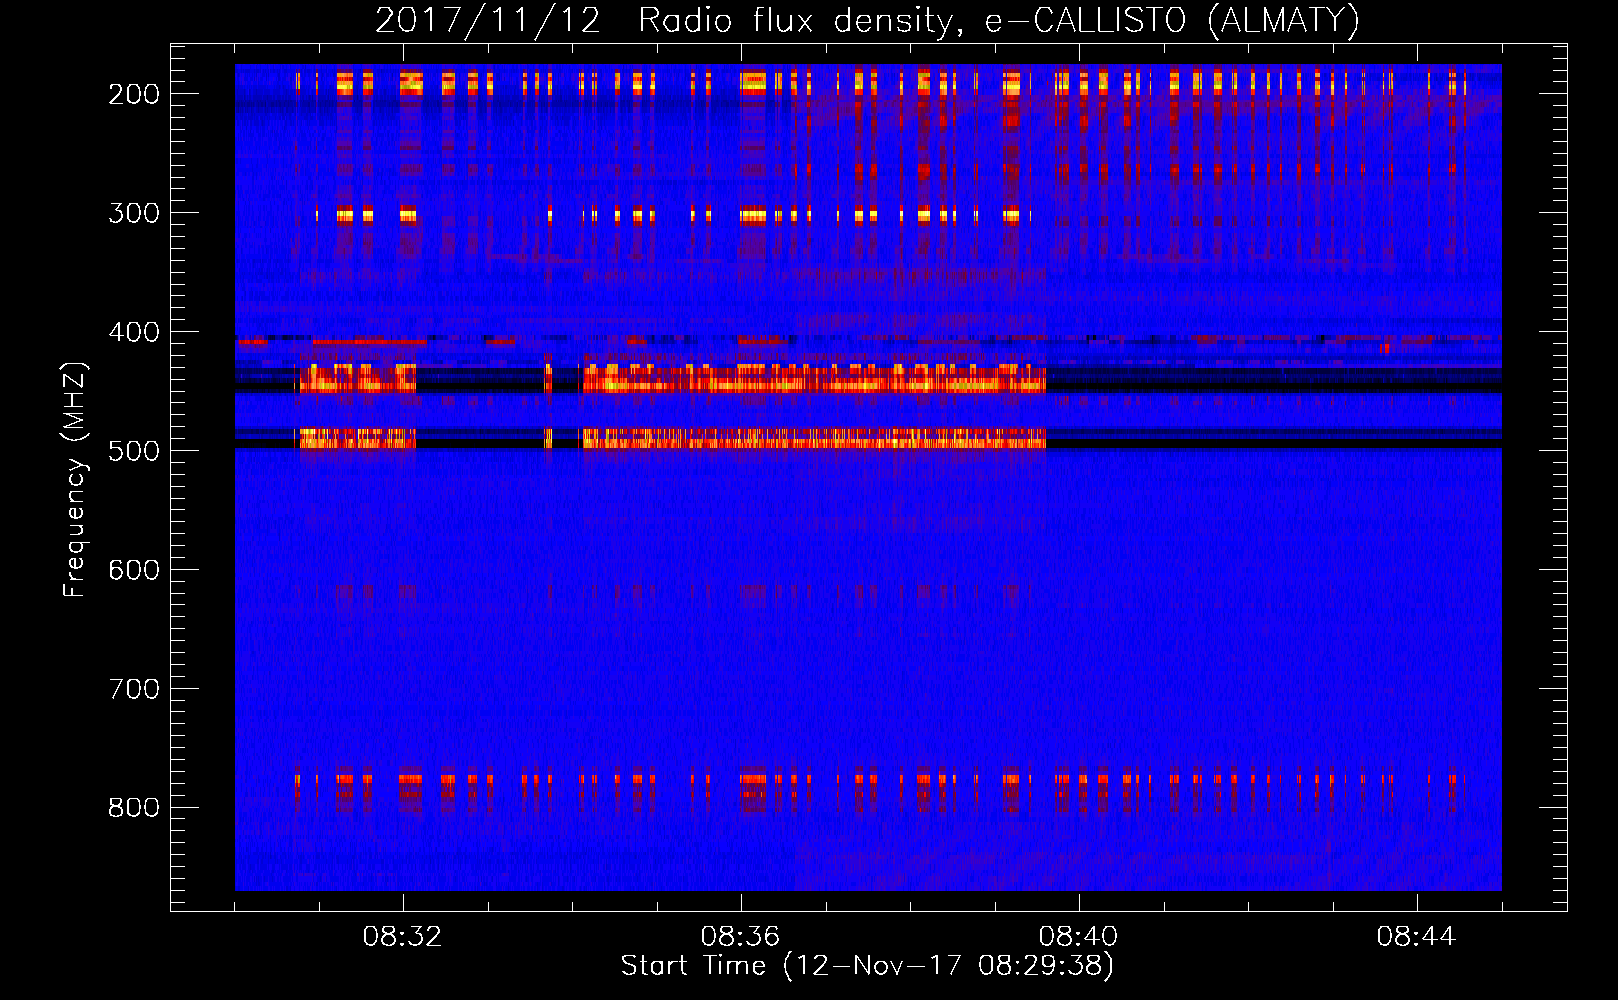
Task: Click the 600 frequency tick label
Action: coord(134,570)
